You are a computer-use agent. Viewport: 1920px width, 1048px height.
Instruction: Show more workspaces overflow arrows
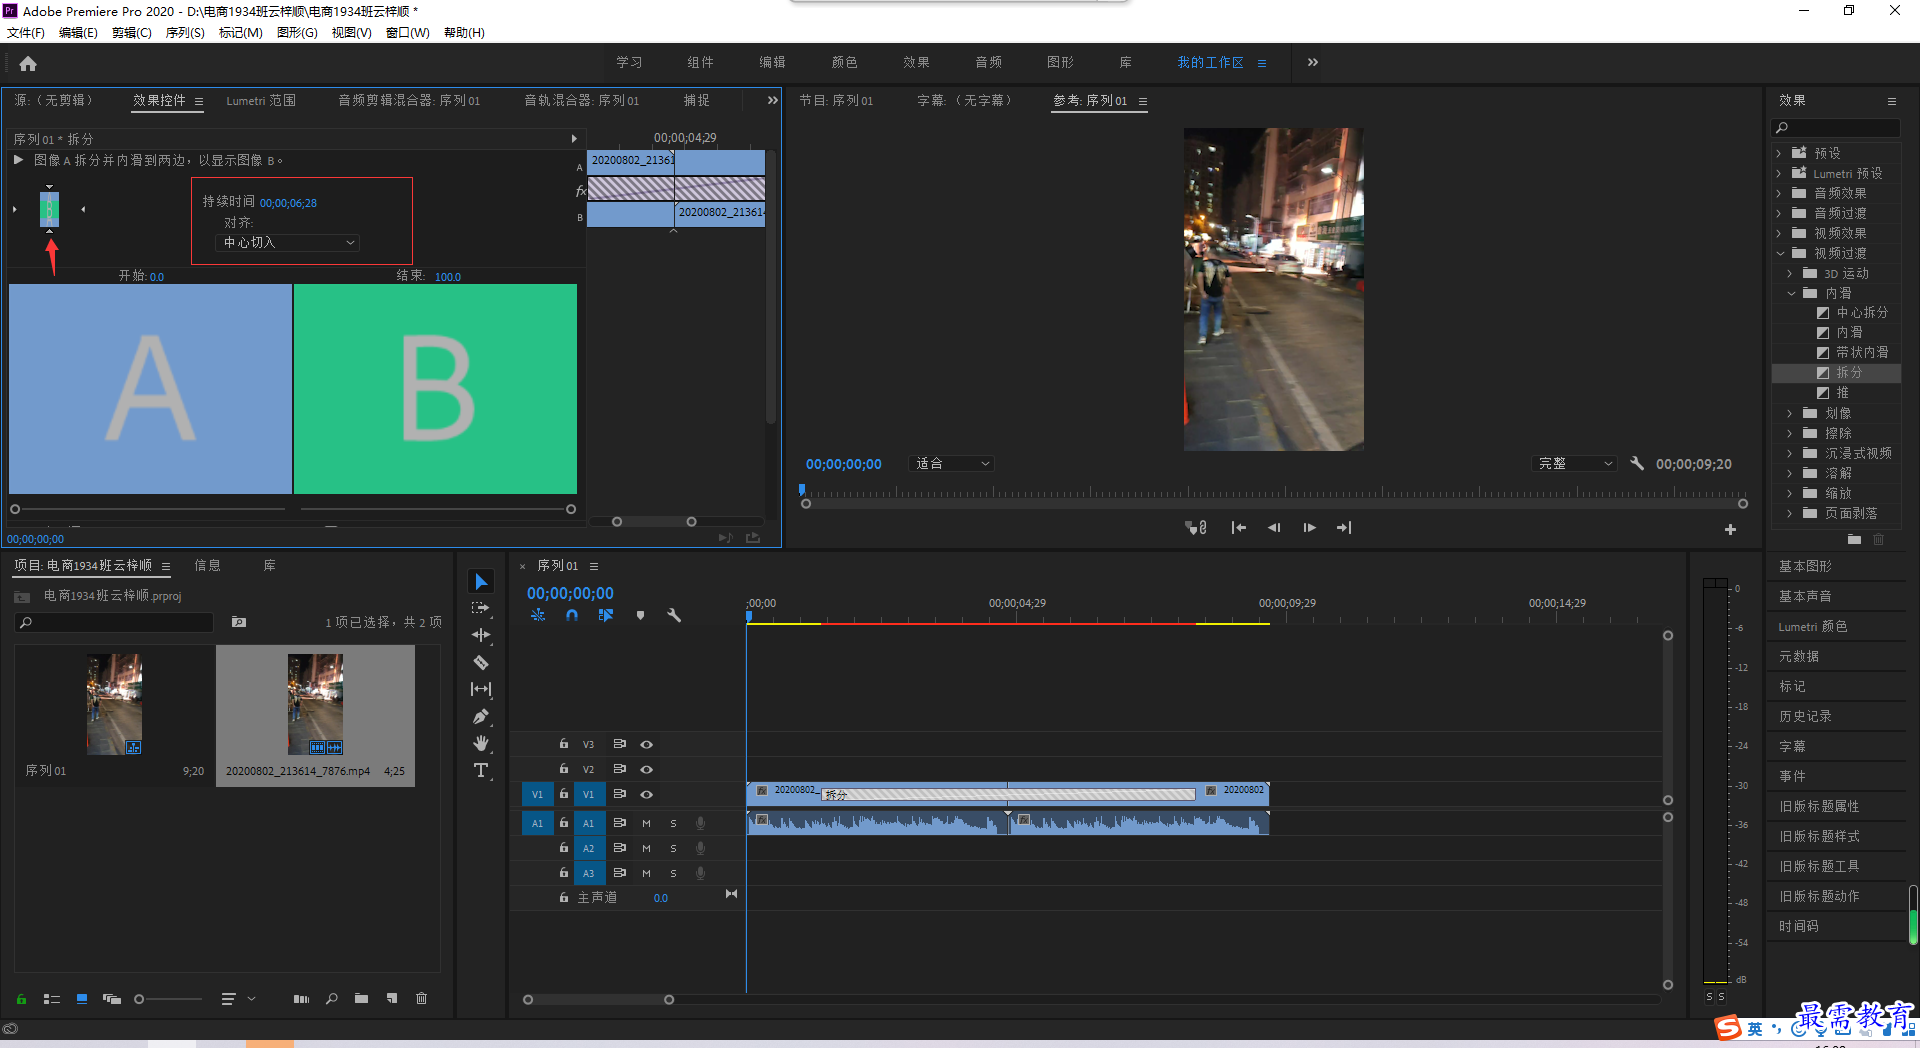click(x=1313, y=62)
